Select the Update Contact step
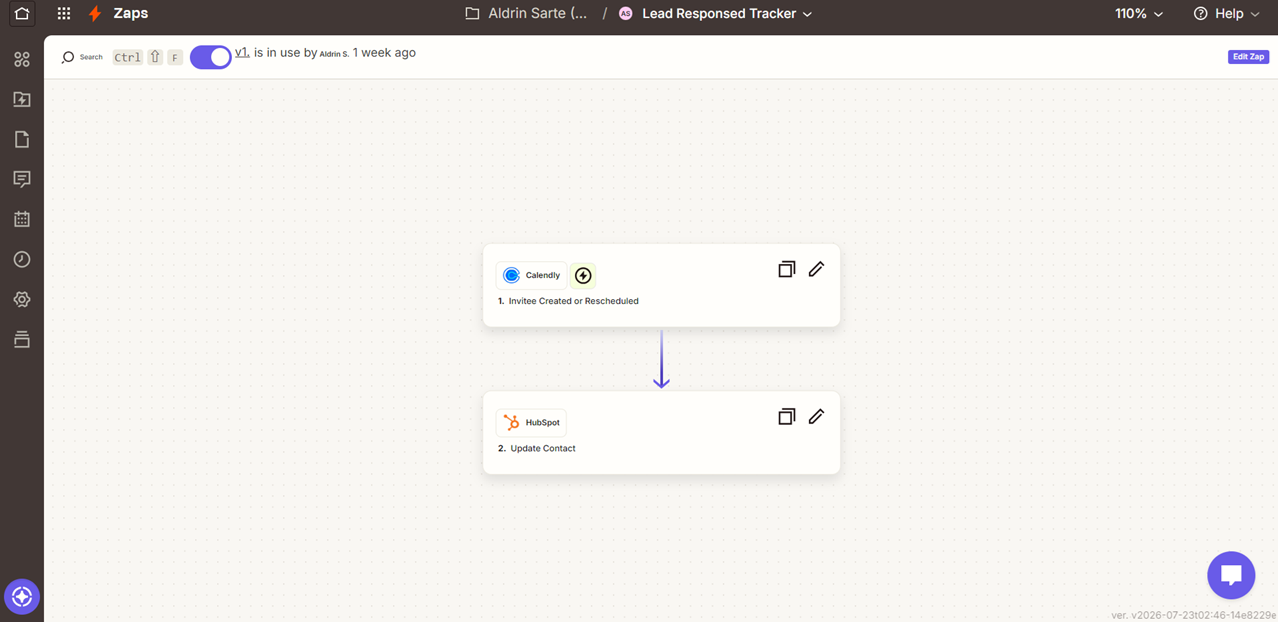1278x623 pixels. [x=661, y=432]
